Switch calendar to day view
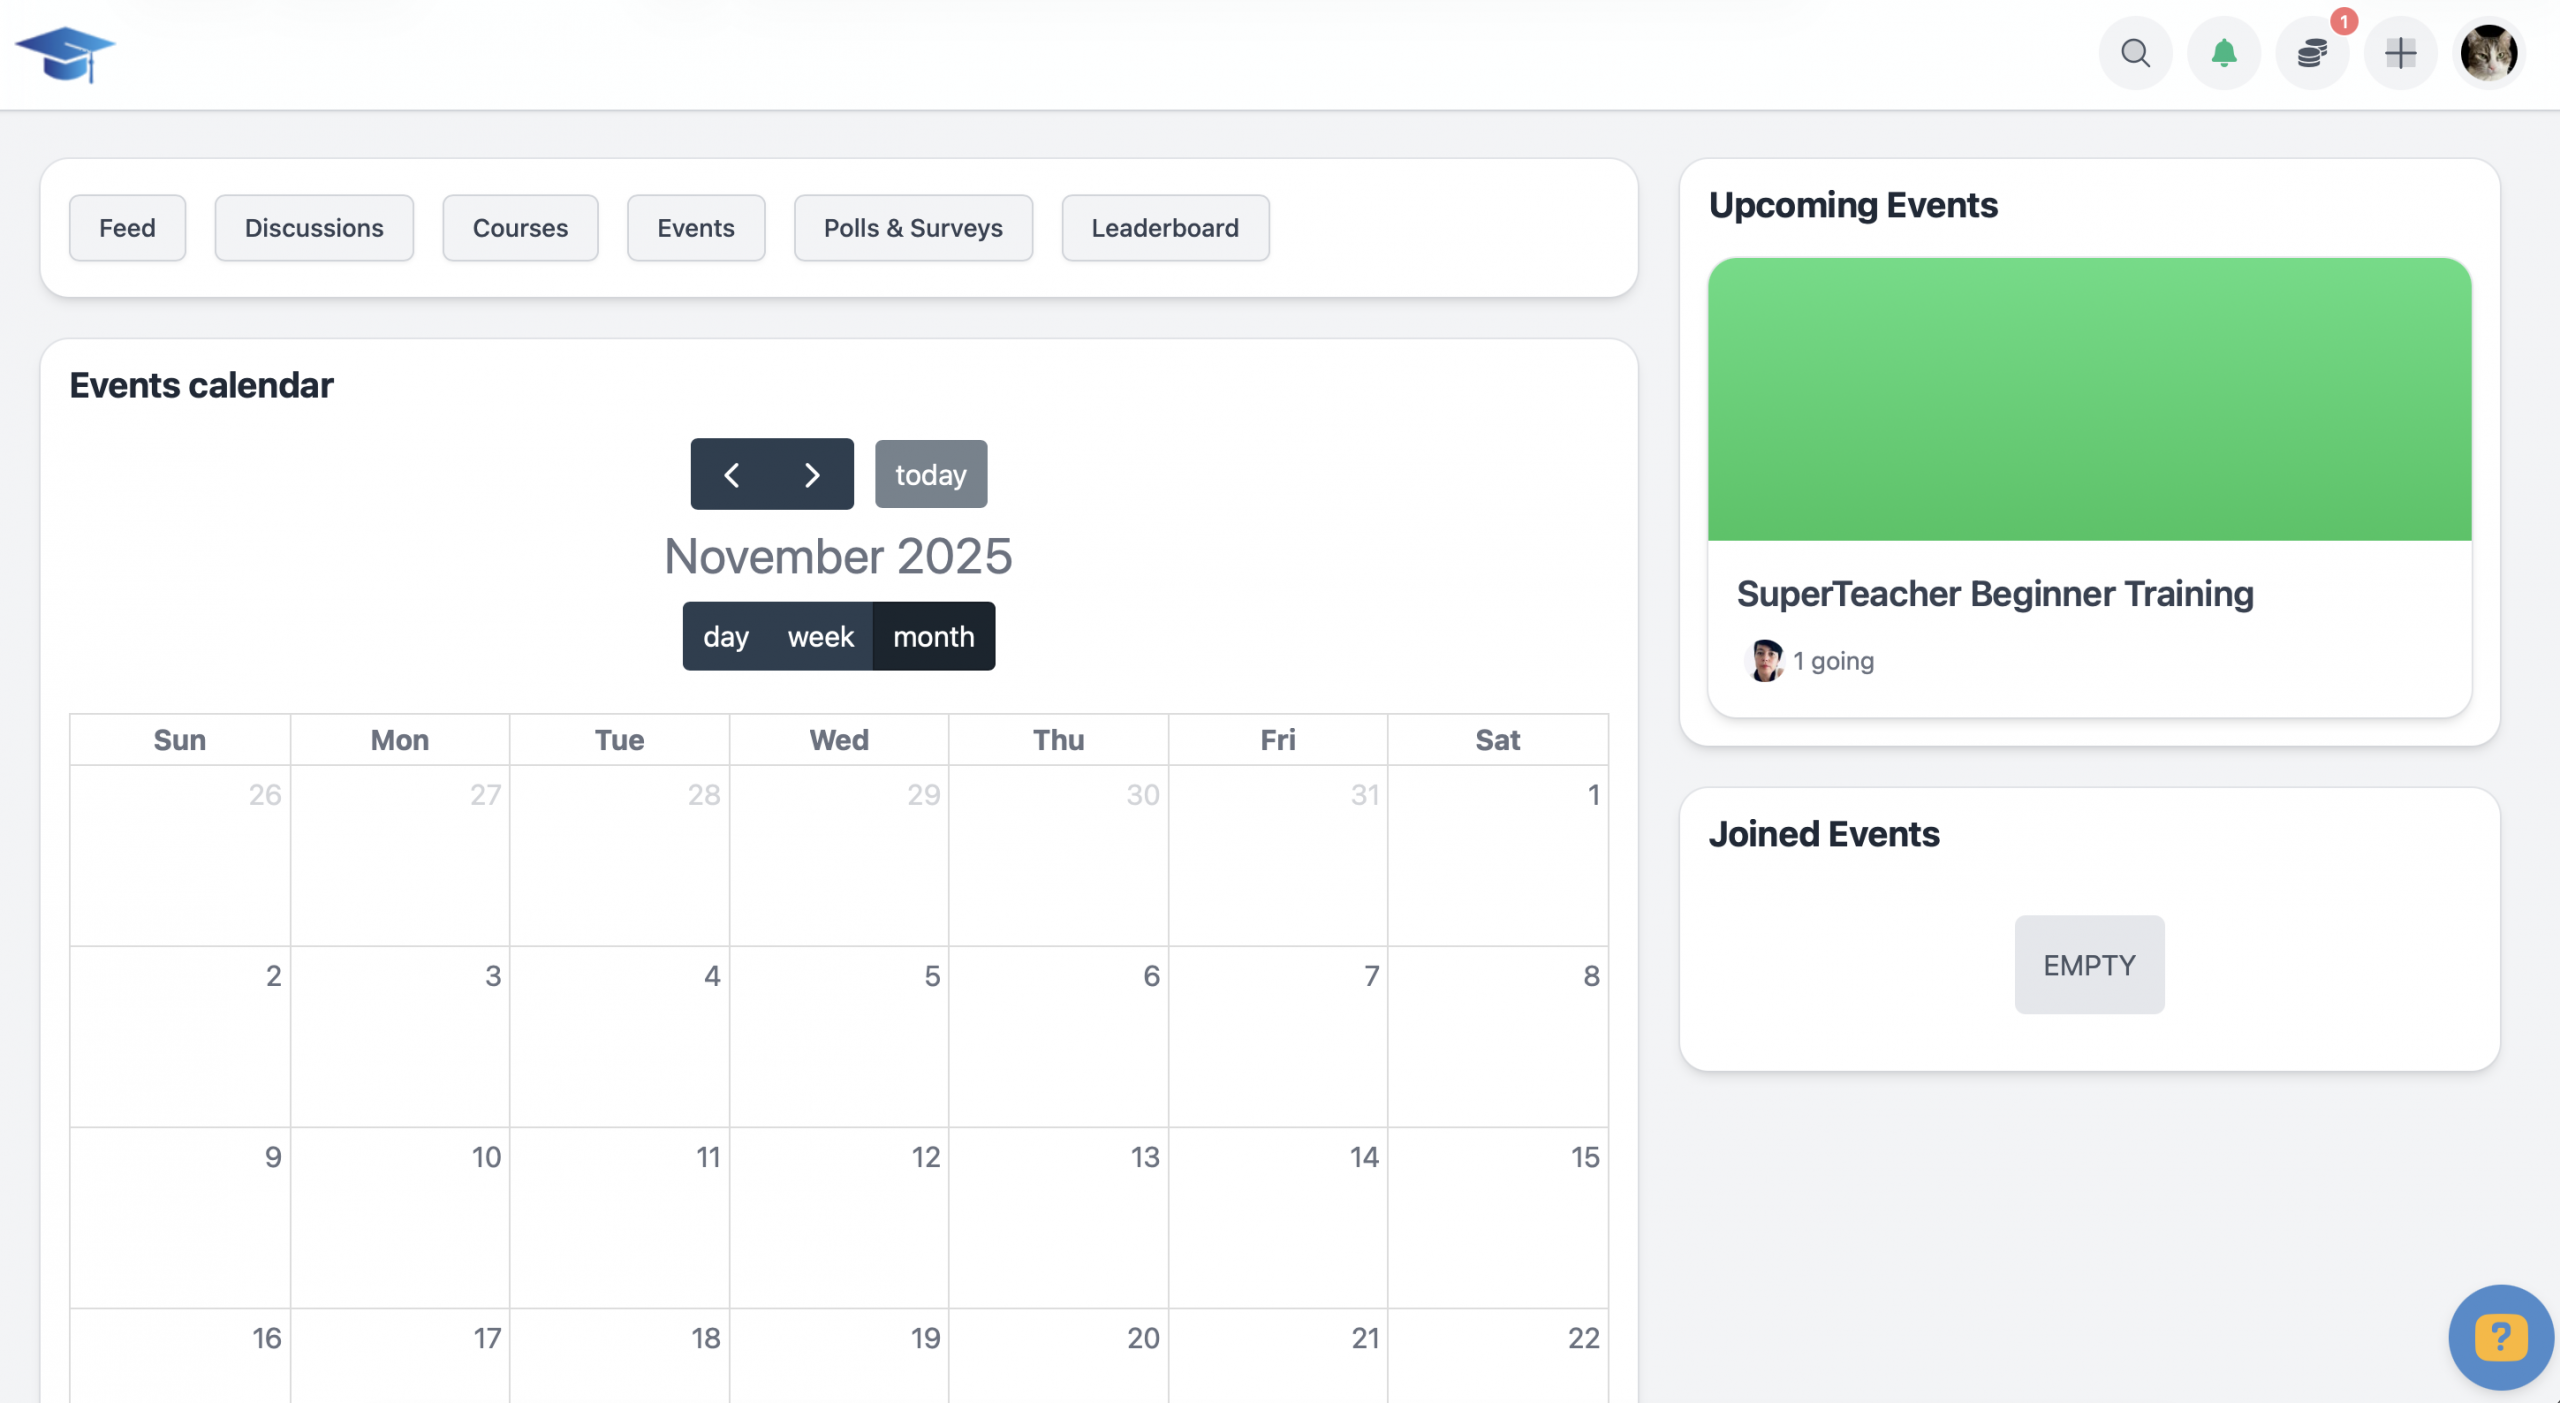 [x=726, y=637]
